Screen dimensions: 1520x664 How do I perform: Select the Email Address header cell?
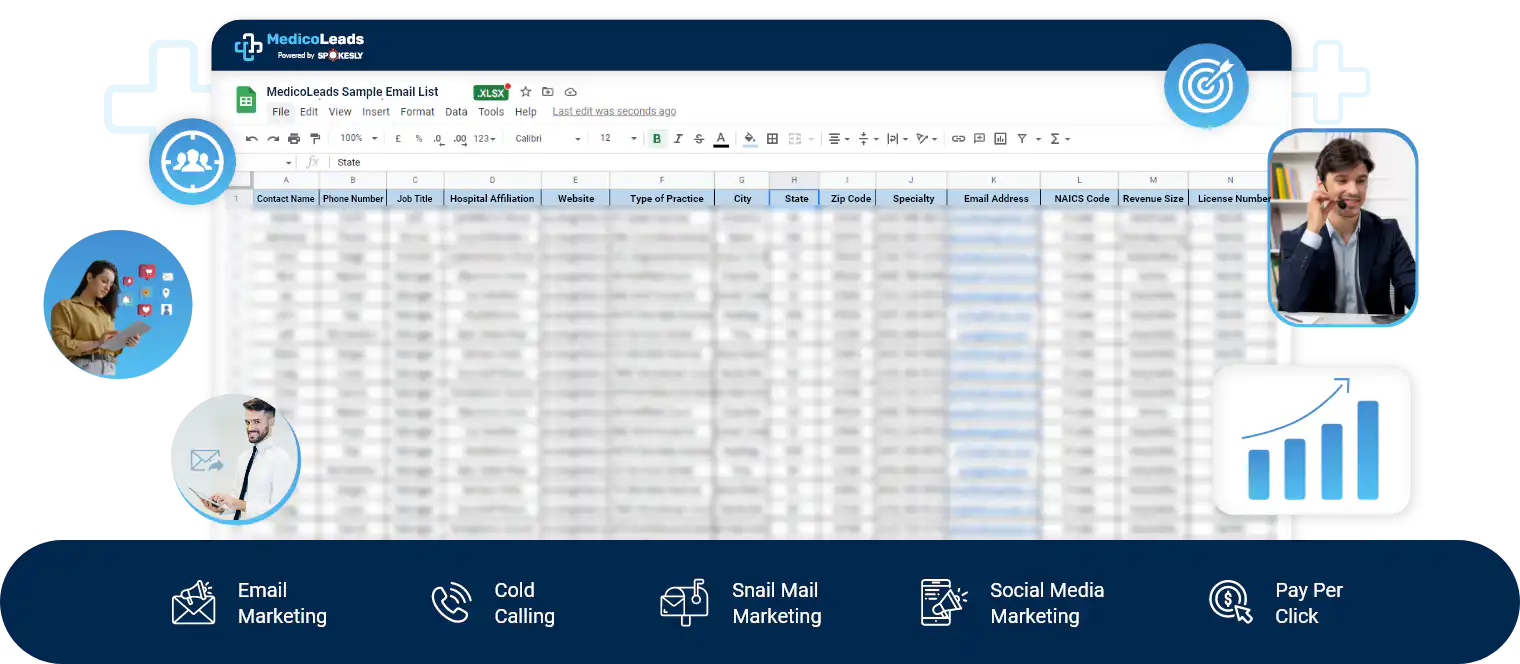996,198
